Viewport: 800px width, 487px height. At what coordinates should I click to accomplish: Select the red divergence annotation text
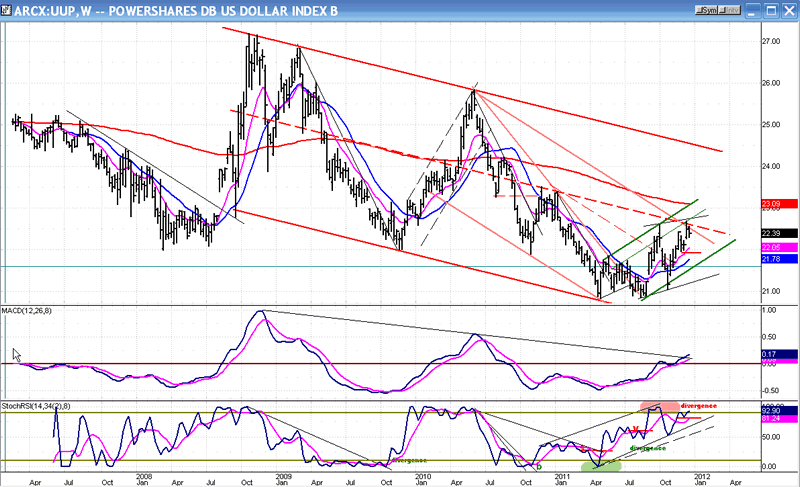coord(700,407)
